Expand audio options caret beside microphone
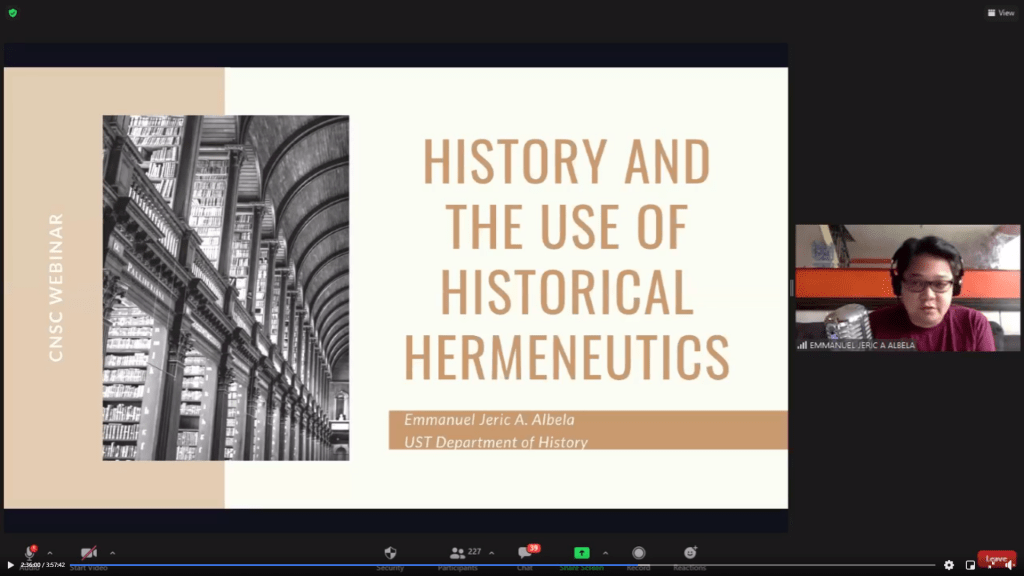Viewport: 1024px width, 576px height. click(50, 553)
